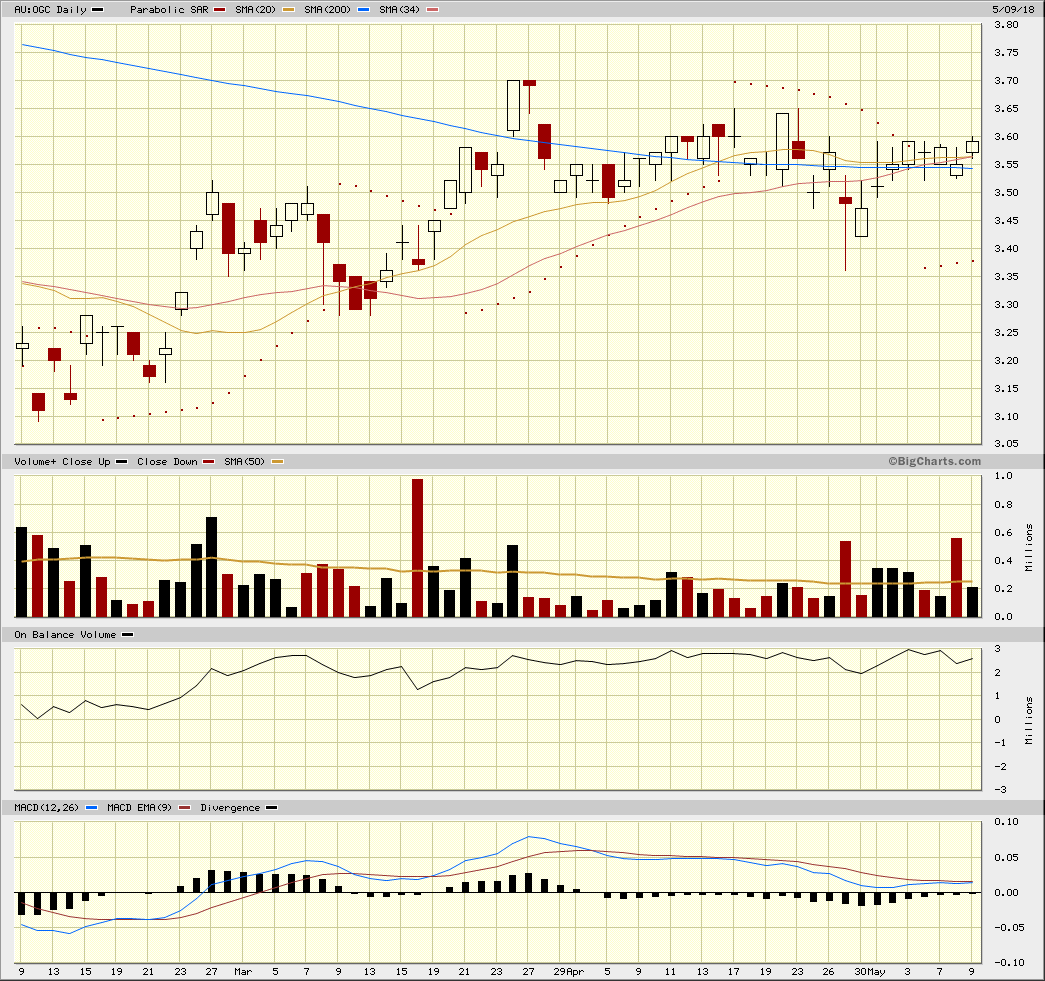This screenshot has width=1045, height=981.
Task: Click the Volume+ Close Up legend label
Action: [62, 461]
